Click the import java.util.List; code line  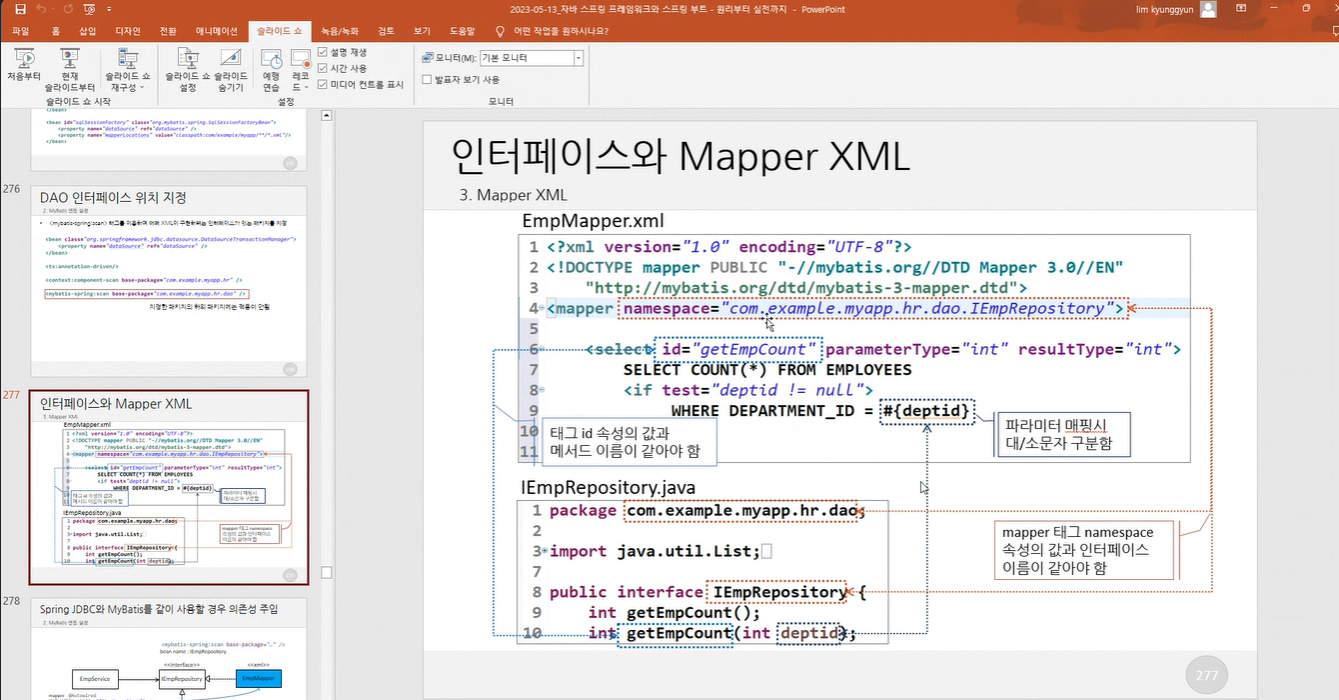click(x=655, y=551)
